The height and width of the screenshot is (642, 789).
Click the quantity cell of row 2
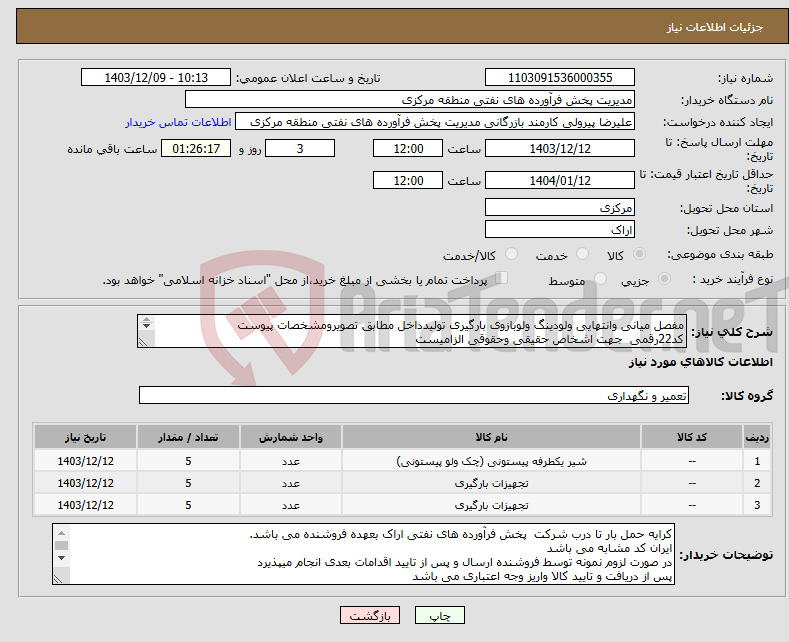click(188, 483)
